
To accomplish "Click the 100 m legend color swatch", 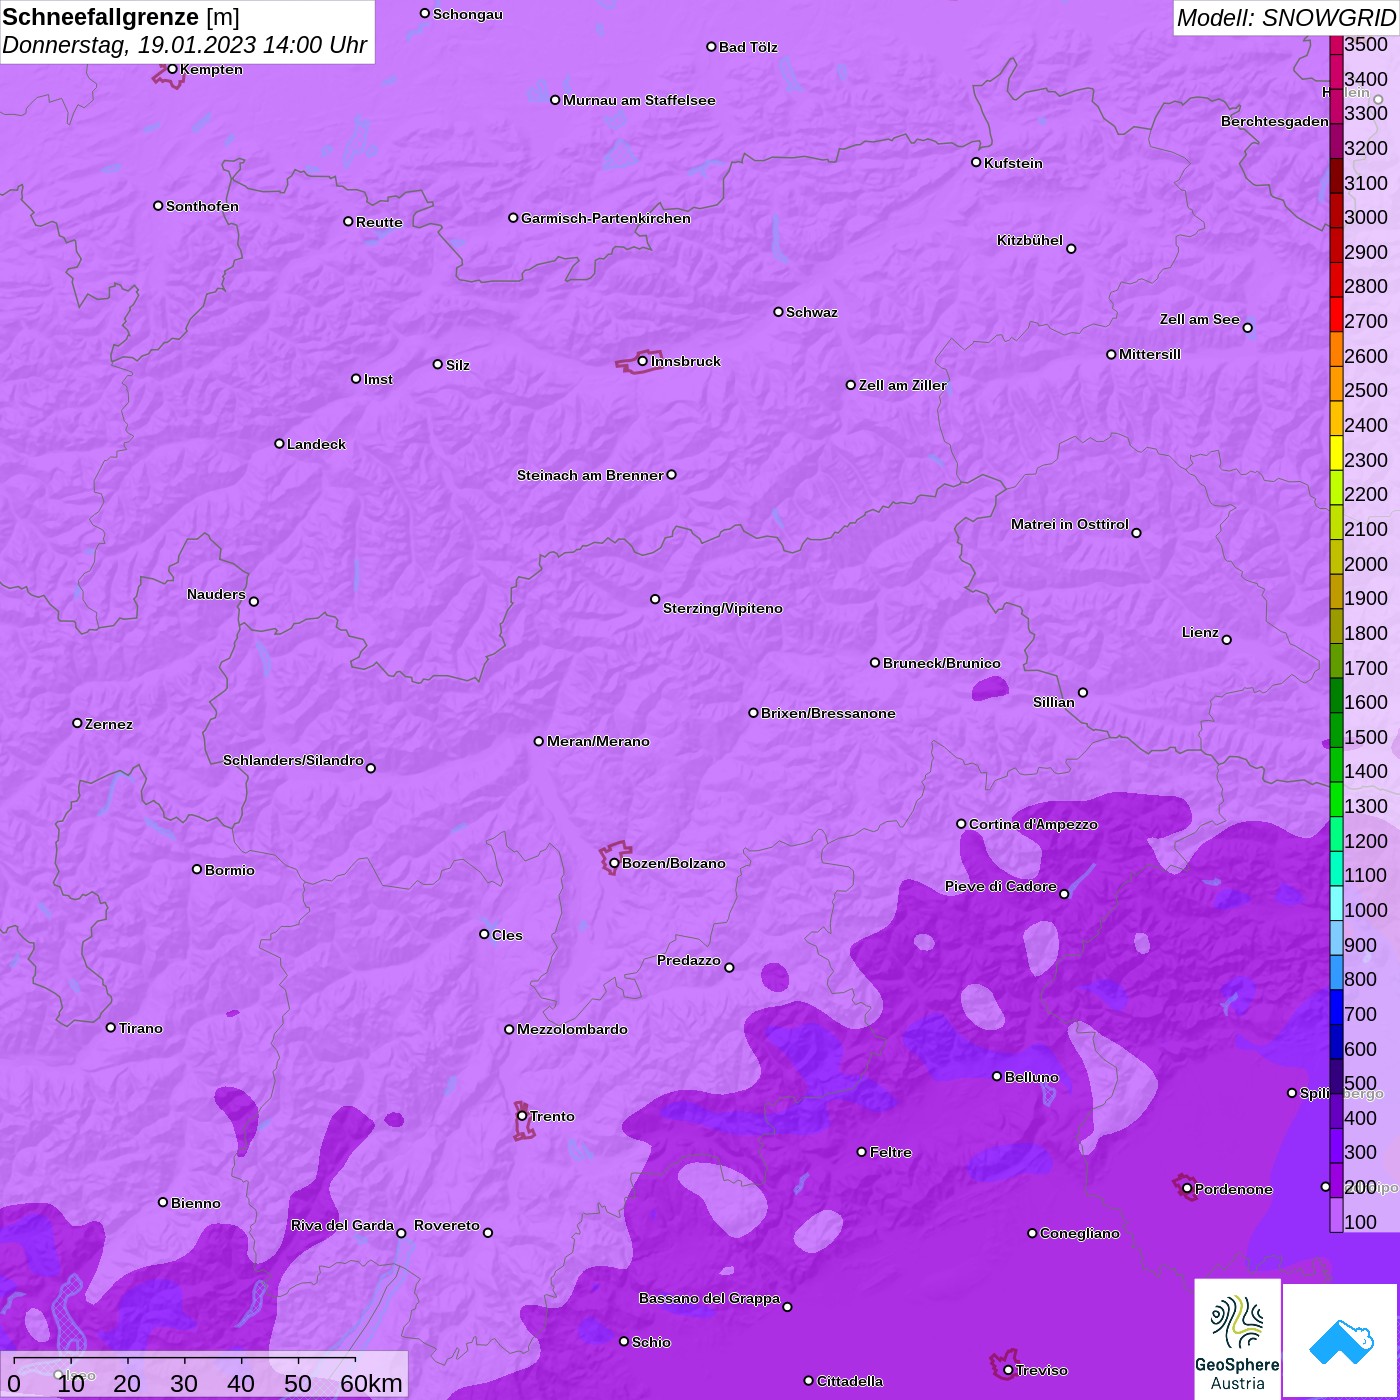I will pyautogui.click(x=1336, y=1215).
